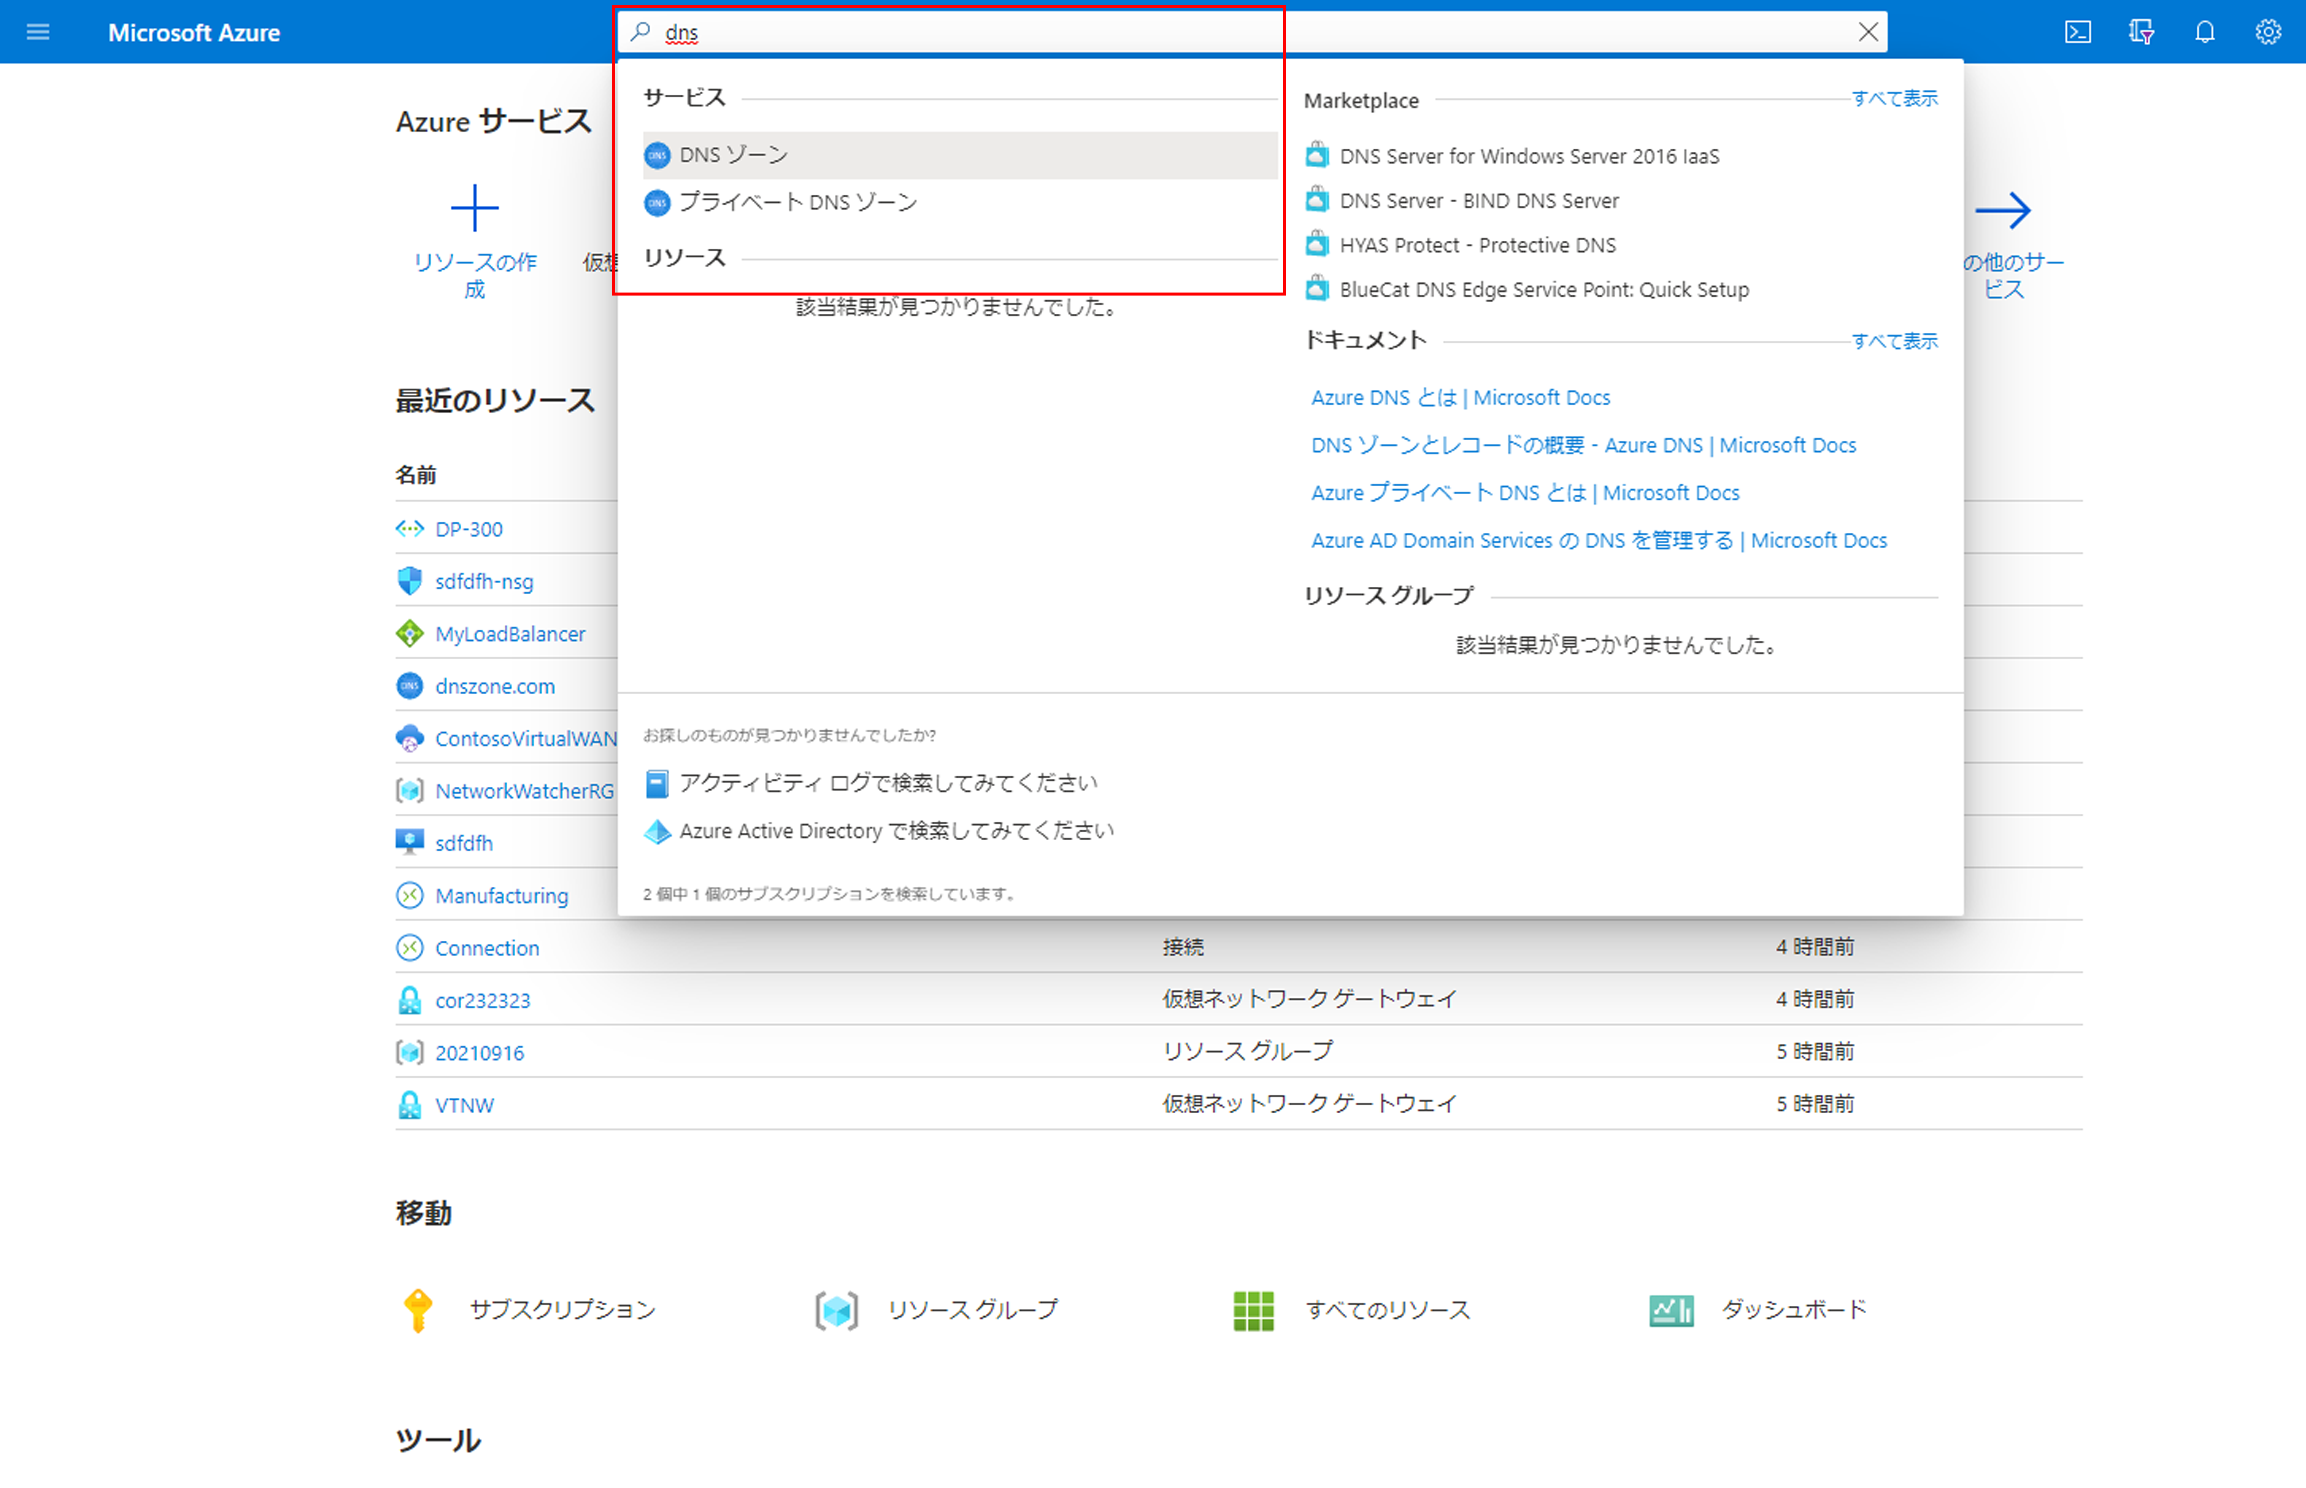Click the 20210916 resource group icon
2306x1488 pixels.
point(410,1053)
